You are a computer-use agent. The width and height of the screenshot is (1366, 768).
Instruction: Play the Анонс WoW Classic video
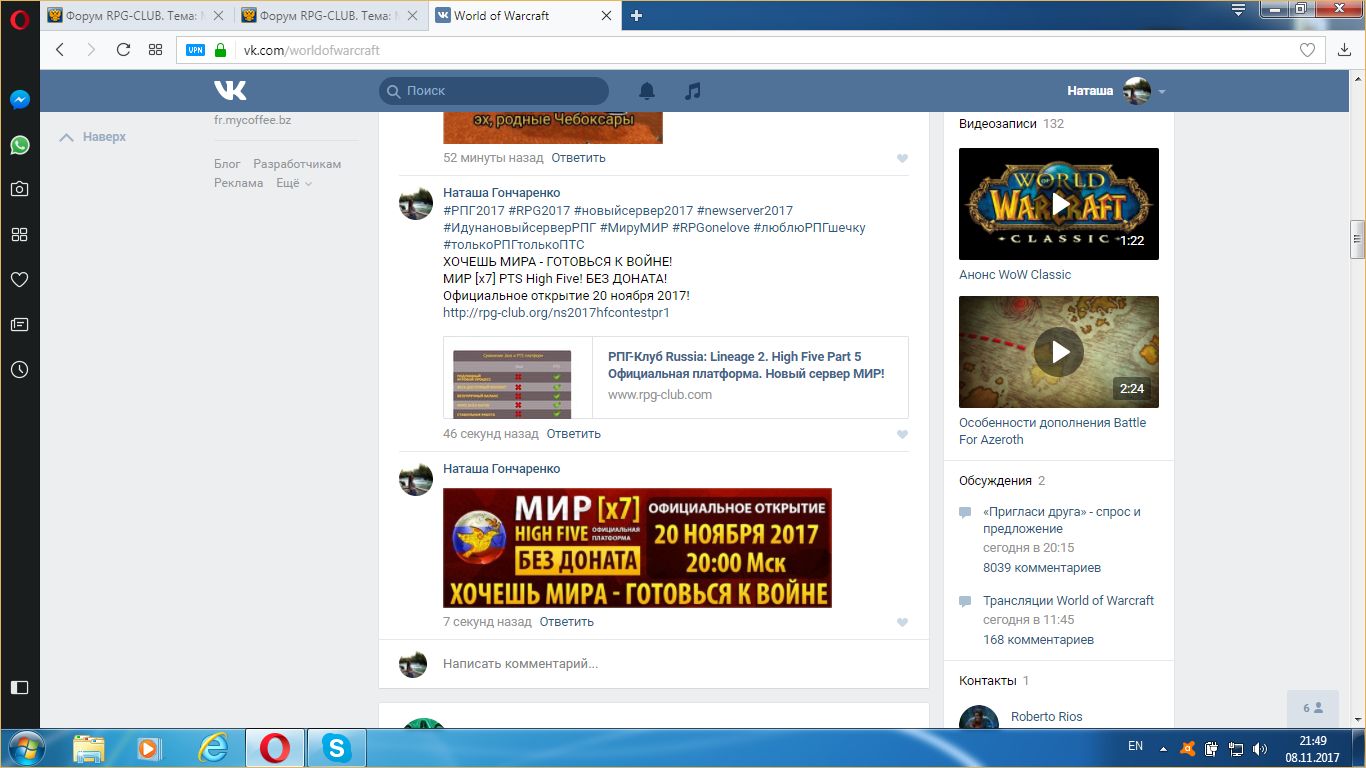coord(1059,204)
